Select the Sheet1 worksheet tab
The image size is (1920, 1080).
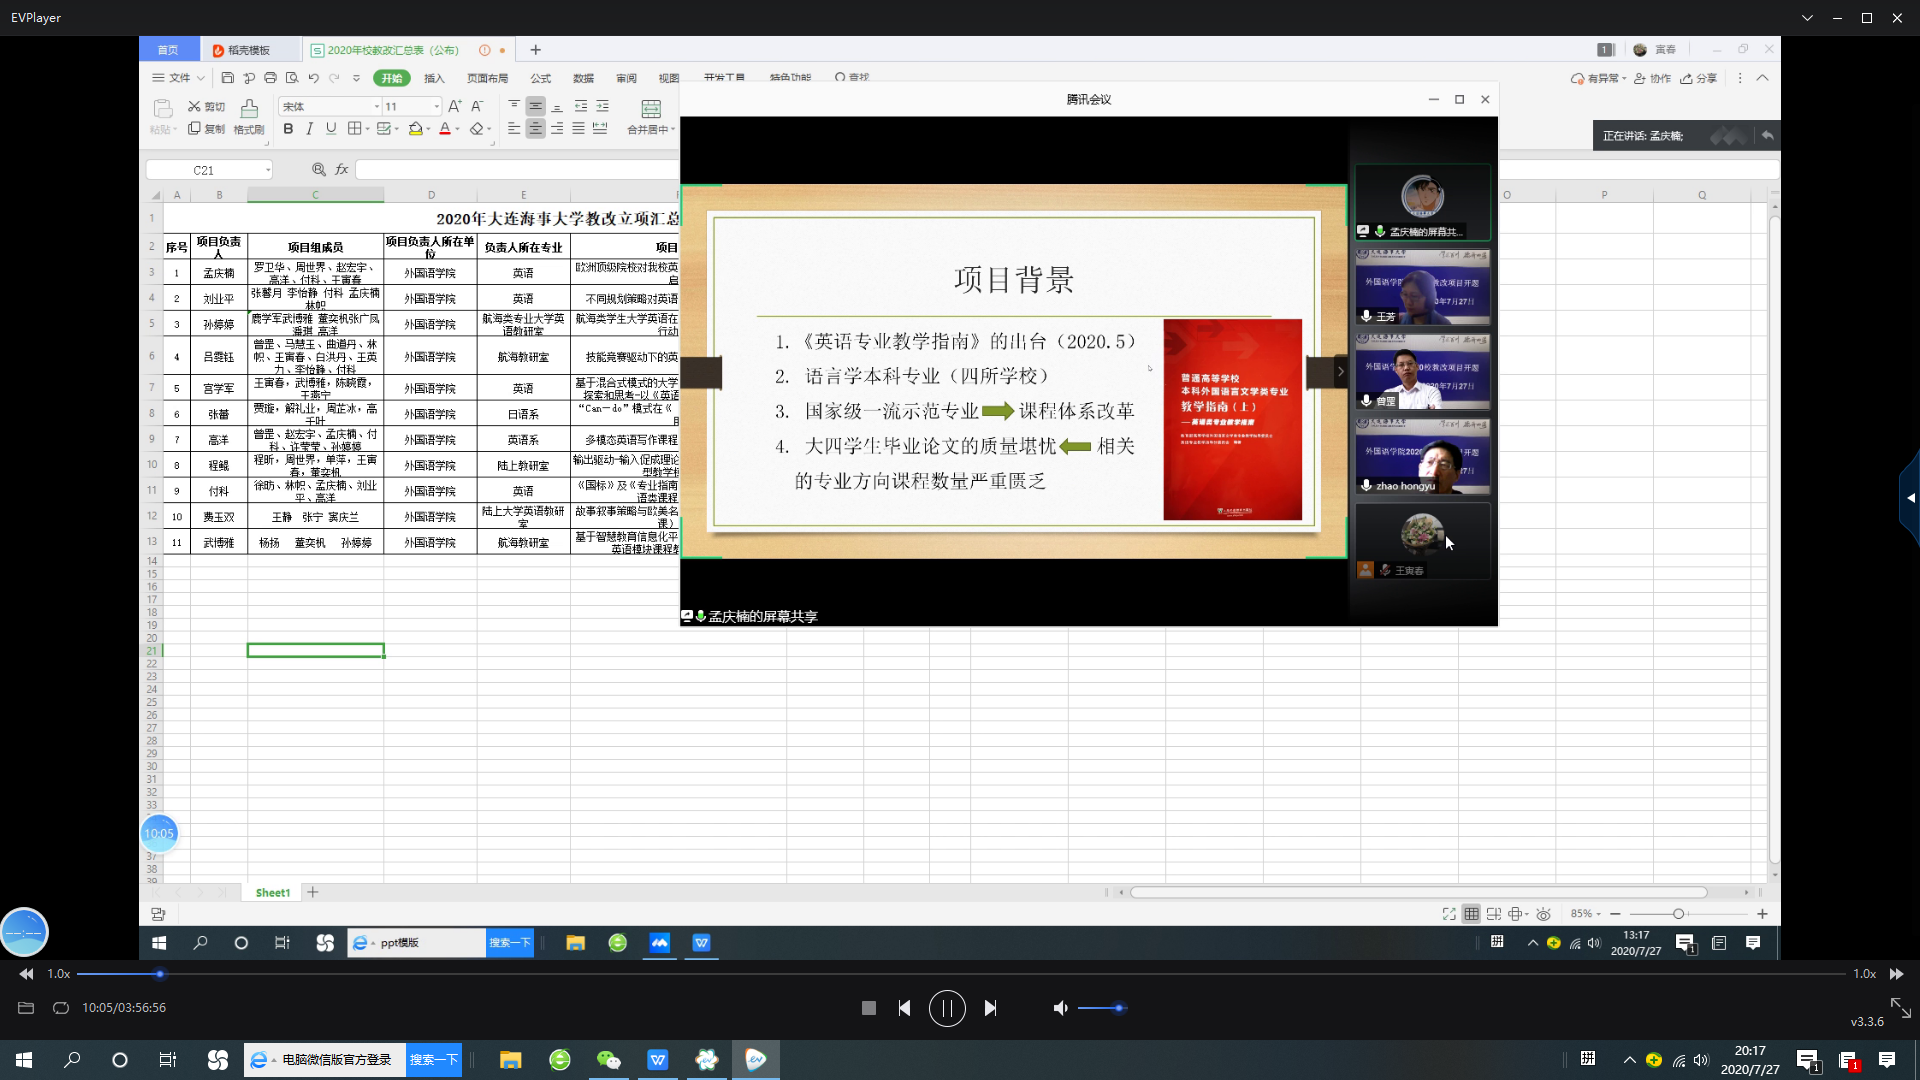(272, 892)
